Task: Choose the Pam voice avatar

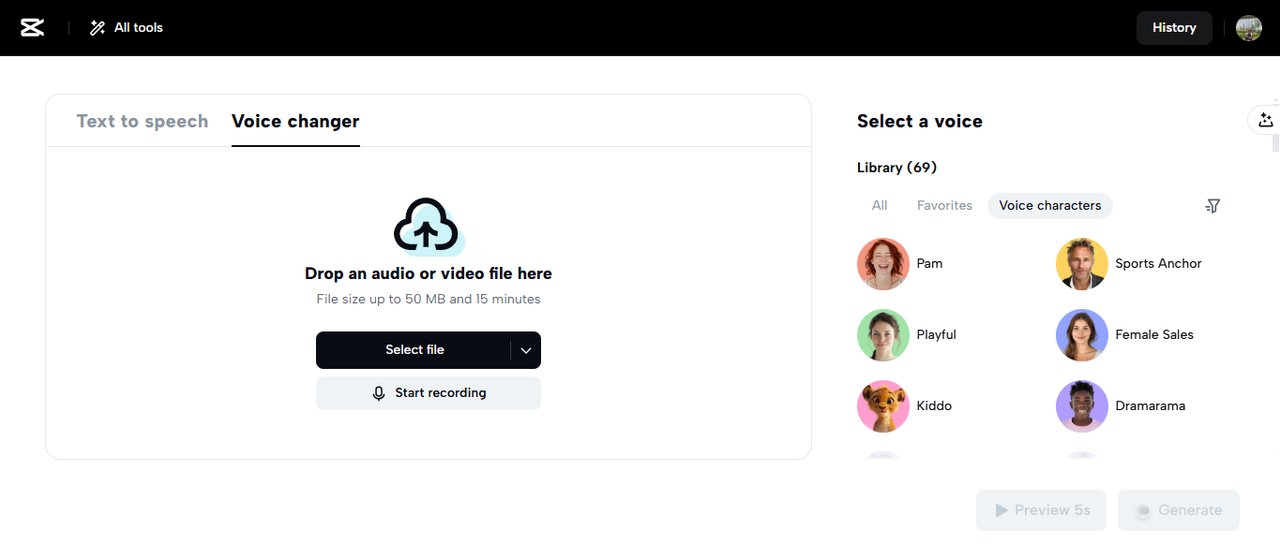Action: coord(883,264)
